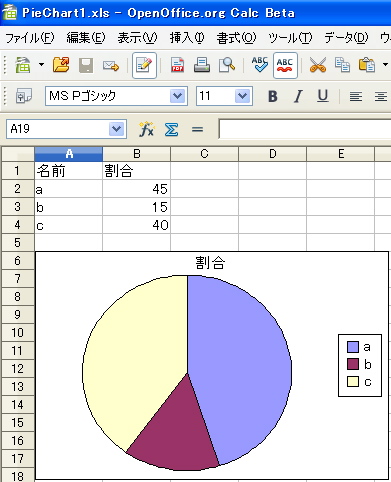Export directly as PDF icon
This screenshot has width=391, height=482.
(x=177, y=65)
